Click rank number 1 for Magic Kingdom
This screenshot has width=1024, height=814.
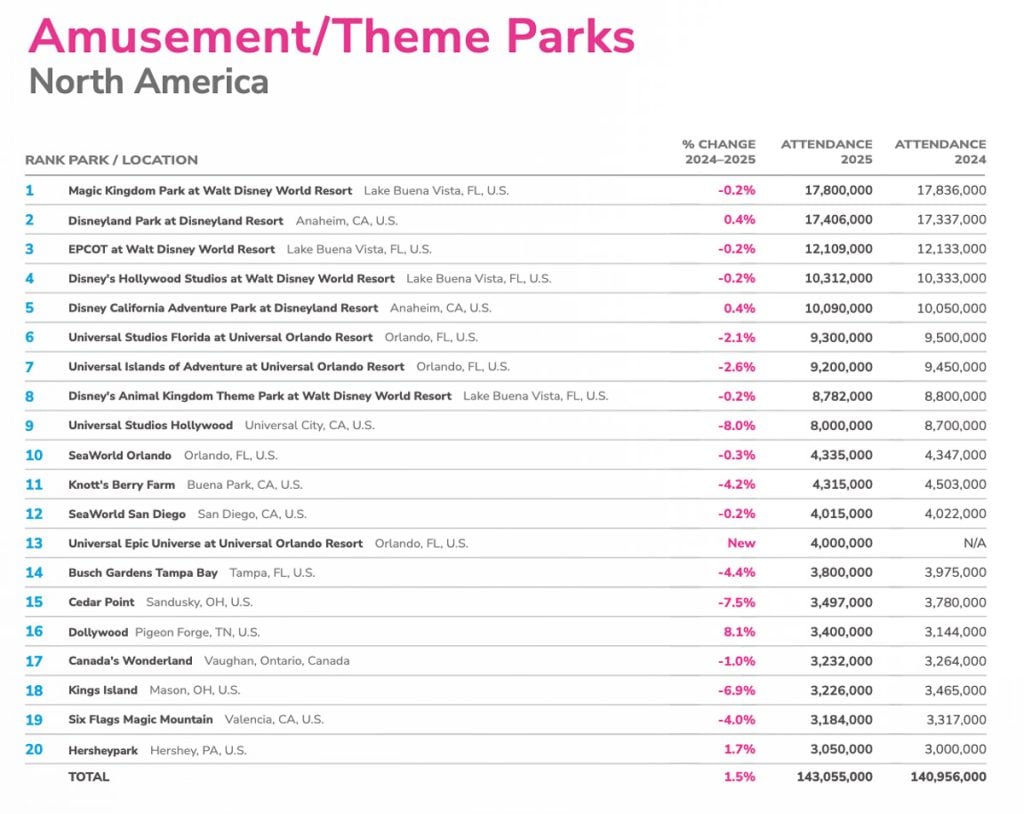(29, 191)
